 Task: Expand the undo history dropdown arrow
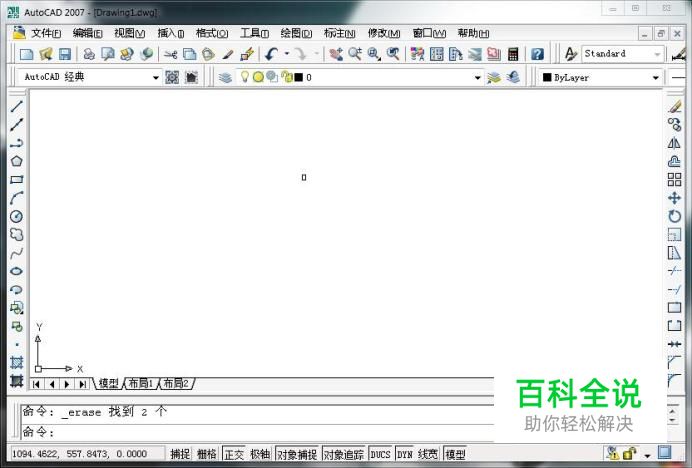pyautogui.click(x=287, y=54)
